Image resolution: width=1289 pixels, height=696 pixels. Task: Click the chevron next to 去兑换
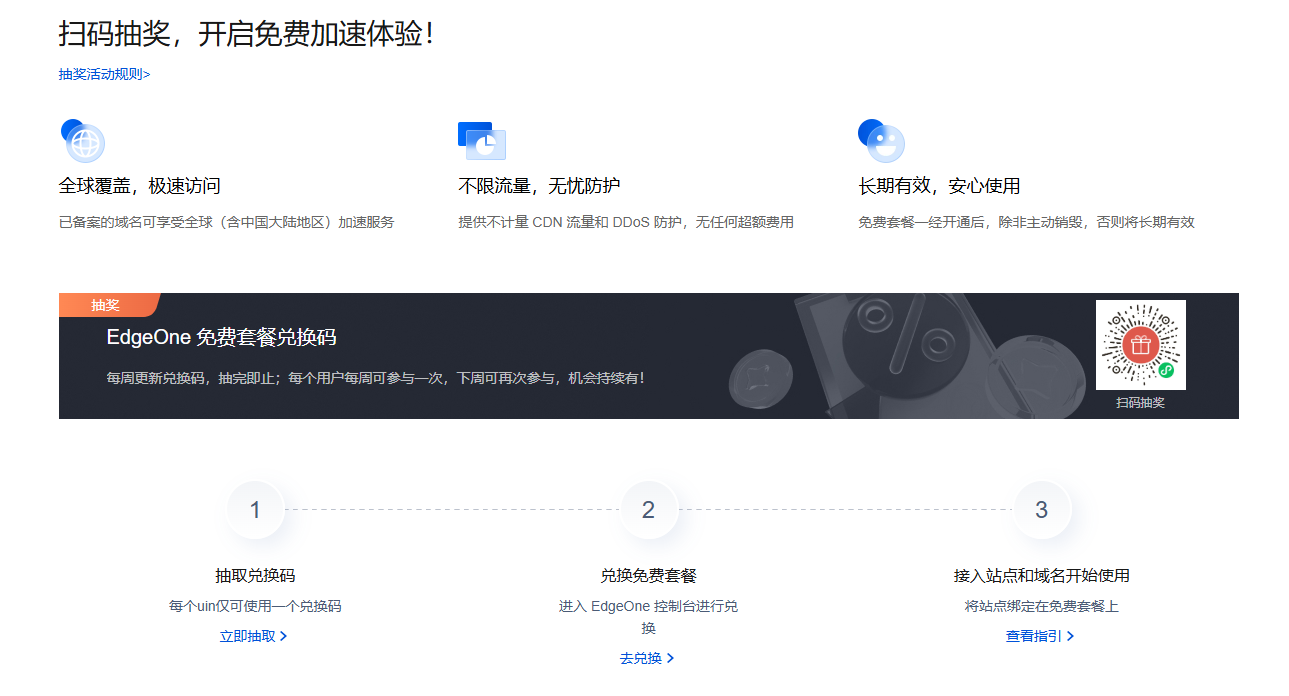(671, 658)
